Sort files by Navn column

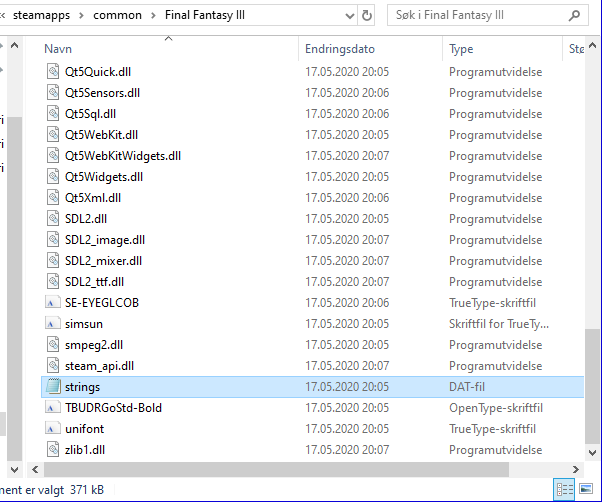pos(58,49)
